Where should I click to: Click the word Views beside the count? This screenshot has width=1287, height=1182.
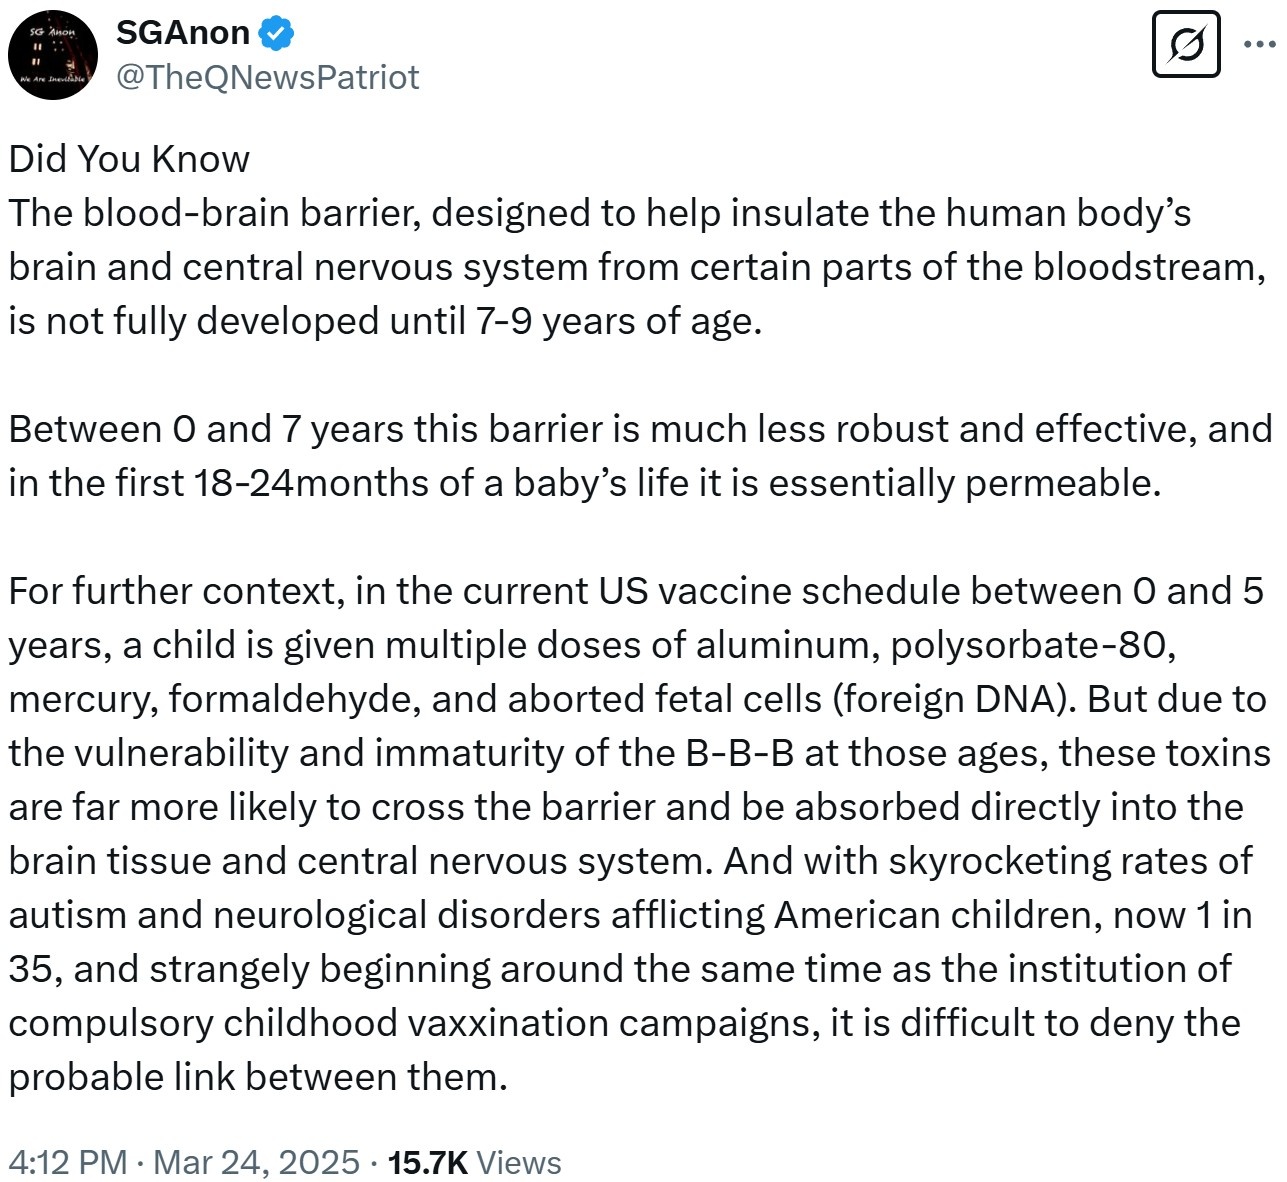point(519,1162)
